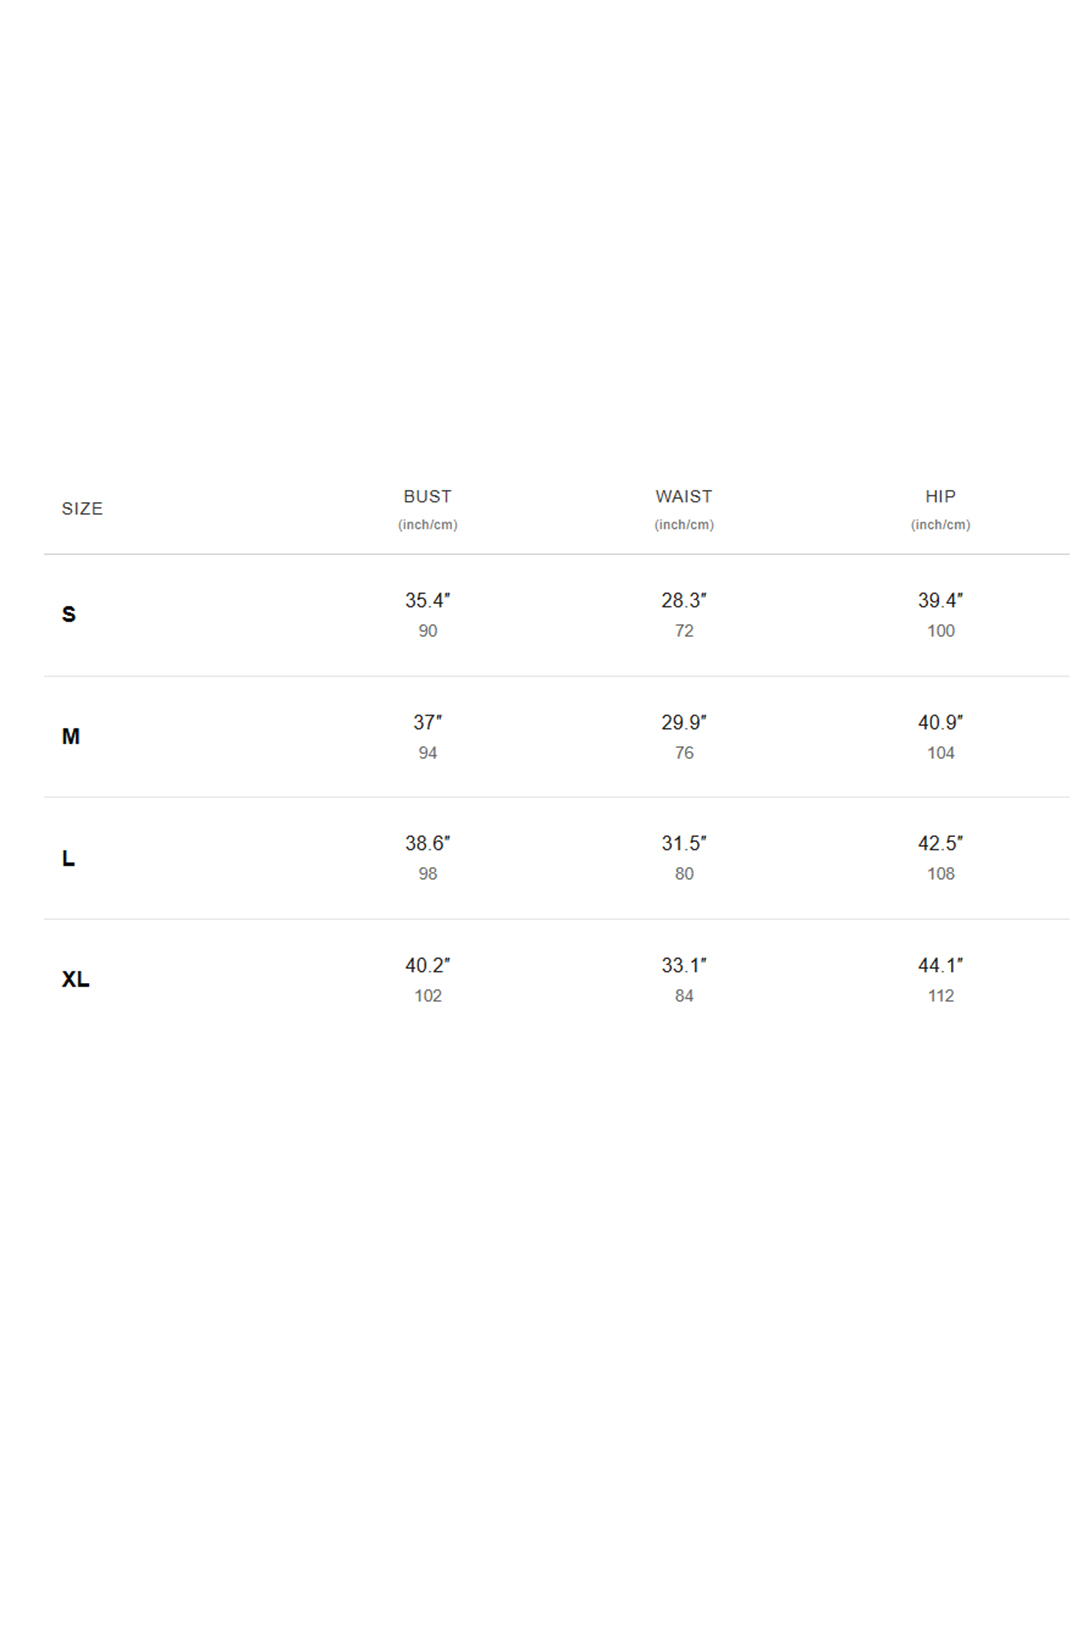
Task: Click bust value 38.6" for size L
Action: click(427, 843)
